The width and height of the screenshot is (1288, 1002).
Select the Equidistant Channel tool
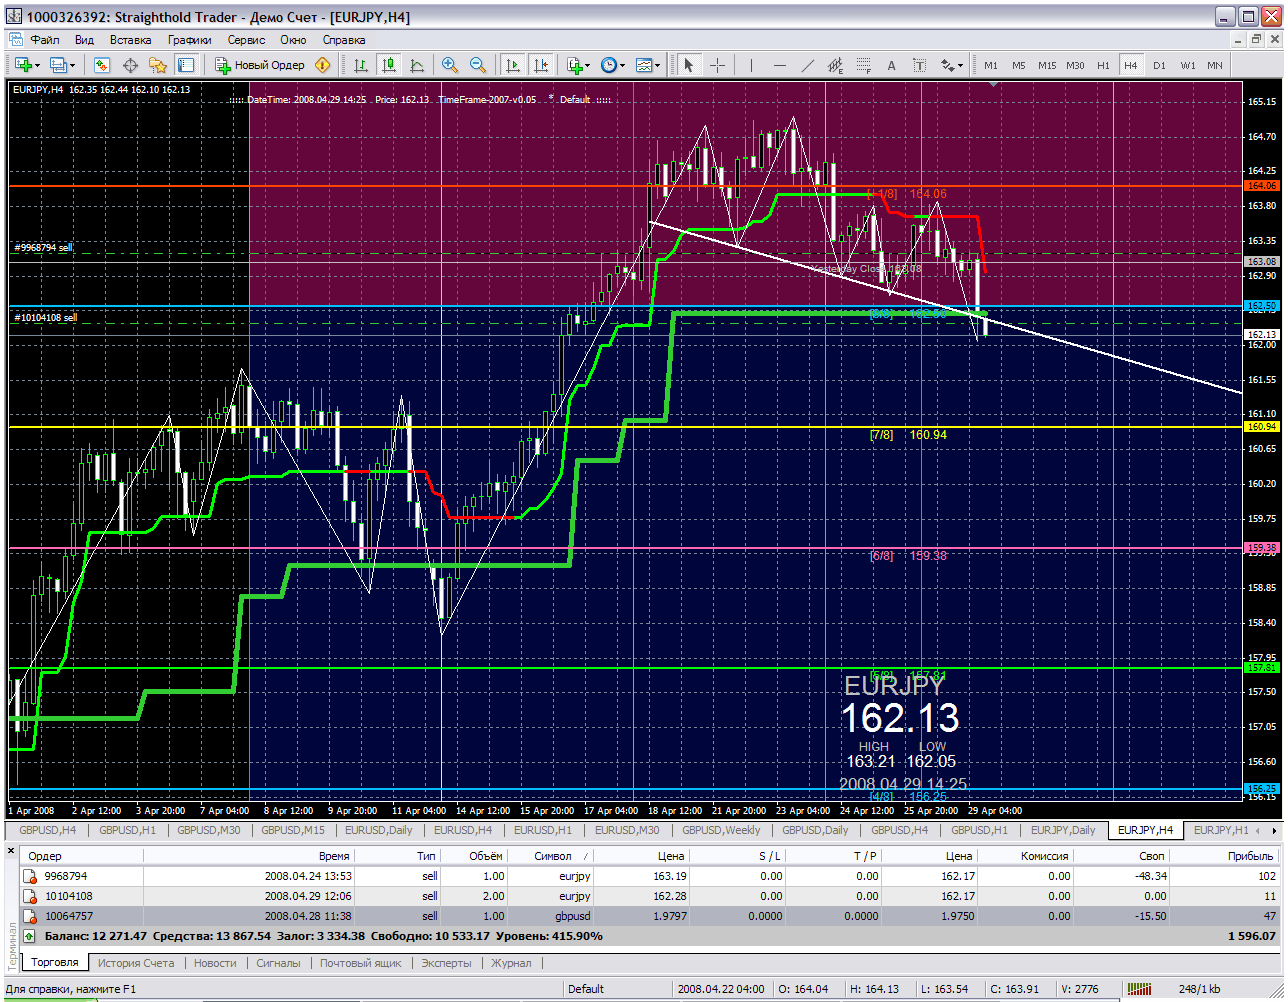[836, 65]
